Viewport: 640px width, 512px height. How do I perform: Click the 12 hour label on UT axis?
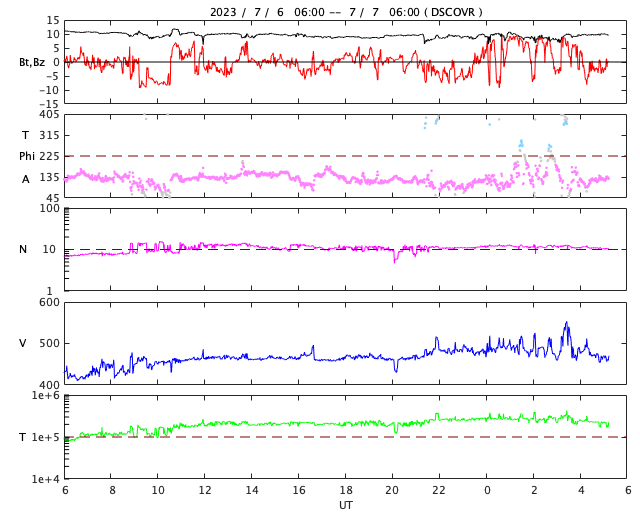click(x=205, y=490)
